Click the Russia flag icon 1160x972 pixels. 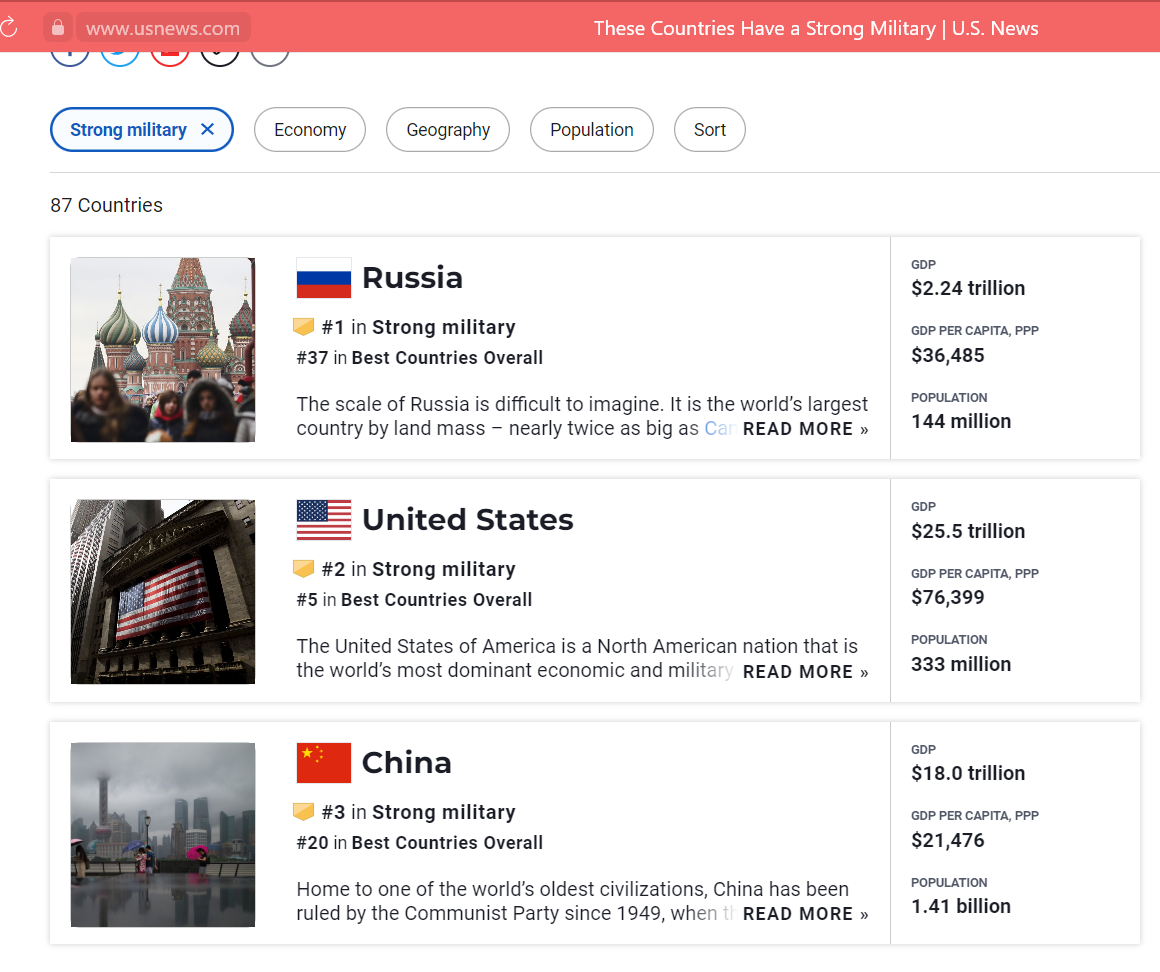324,278
